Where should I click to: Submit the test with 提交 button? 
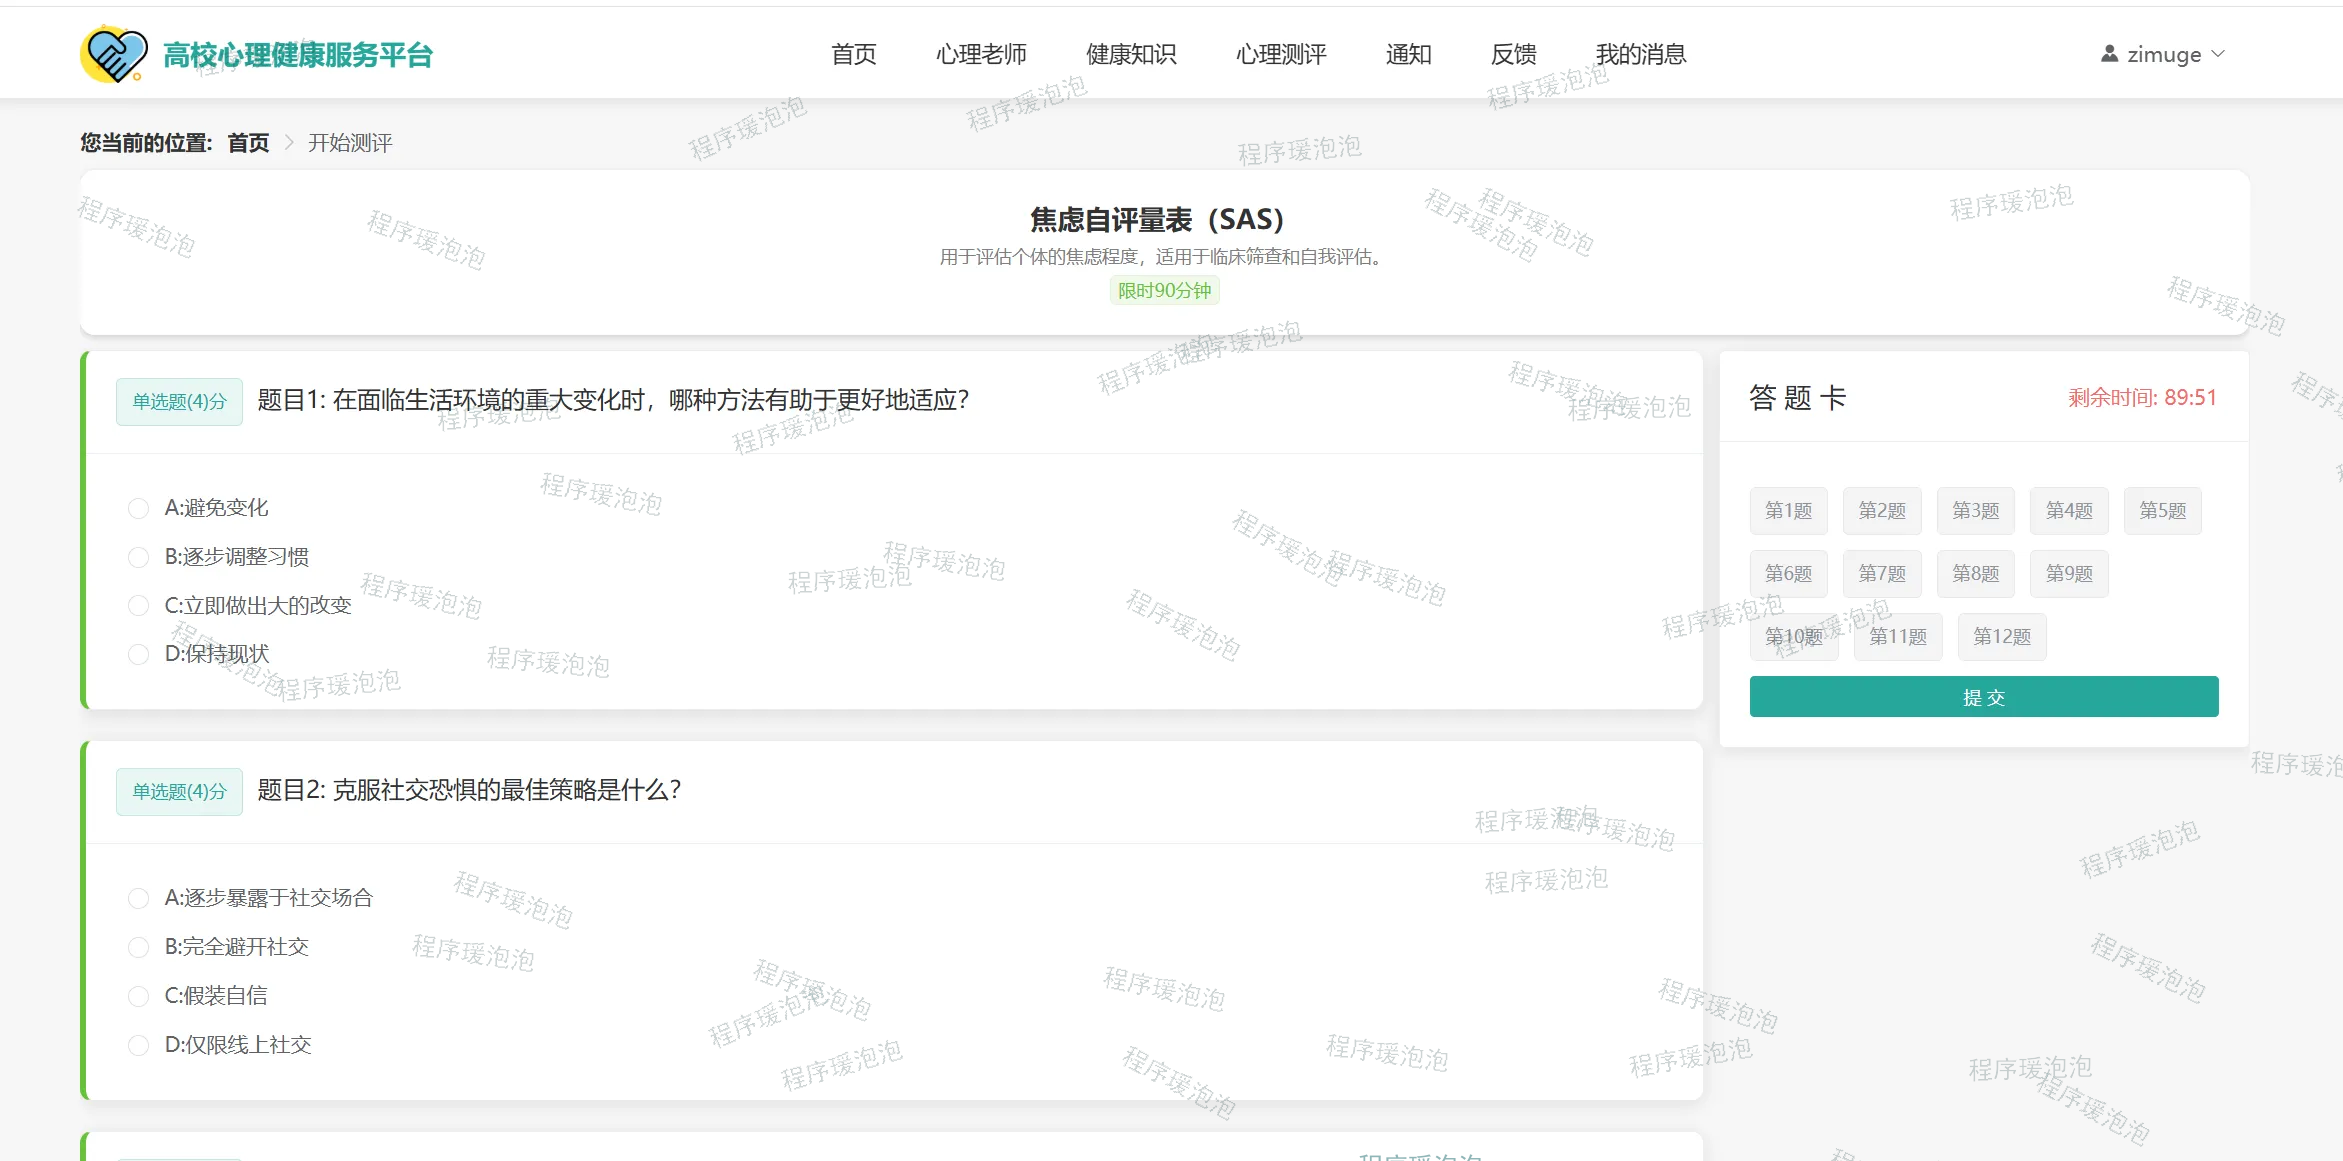(1983, 697)
